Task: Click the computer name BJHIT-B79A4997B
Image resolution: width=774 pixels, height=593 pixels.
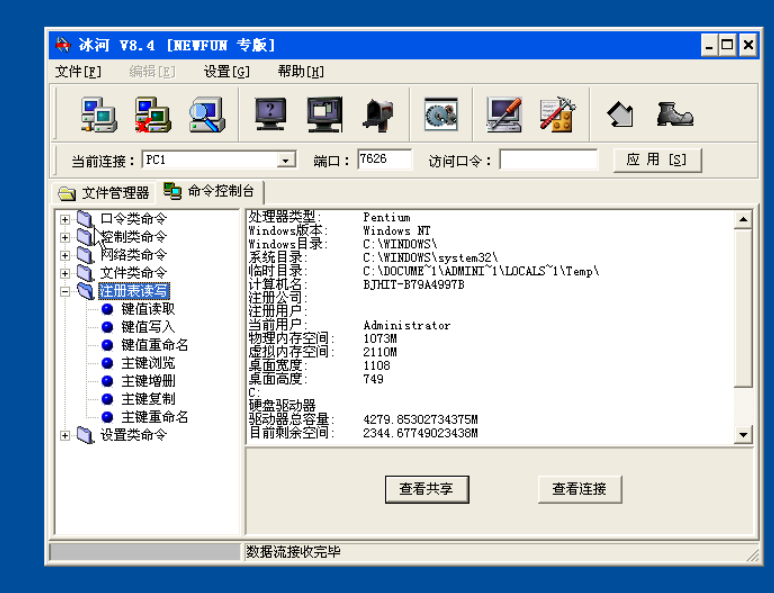Action: [414, 285]
